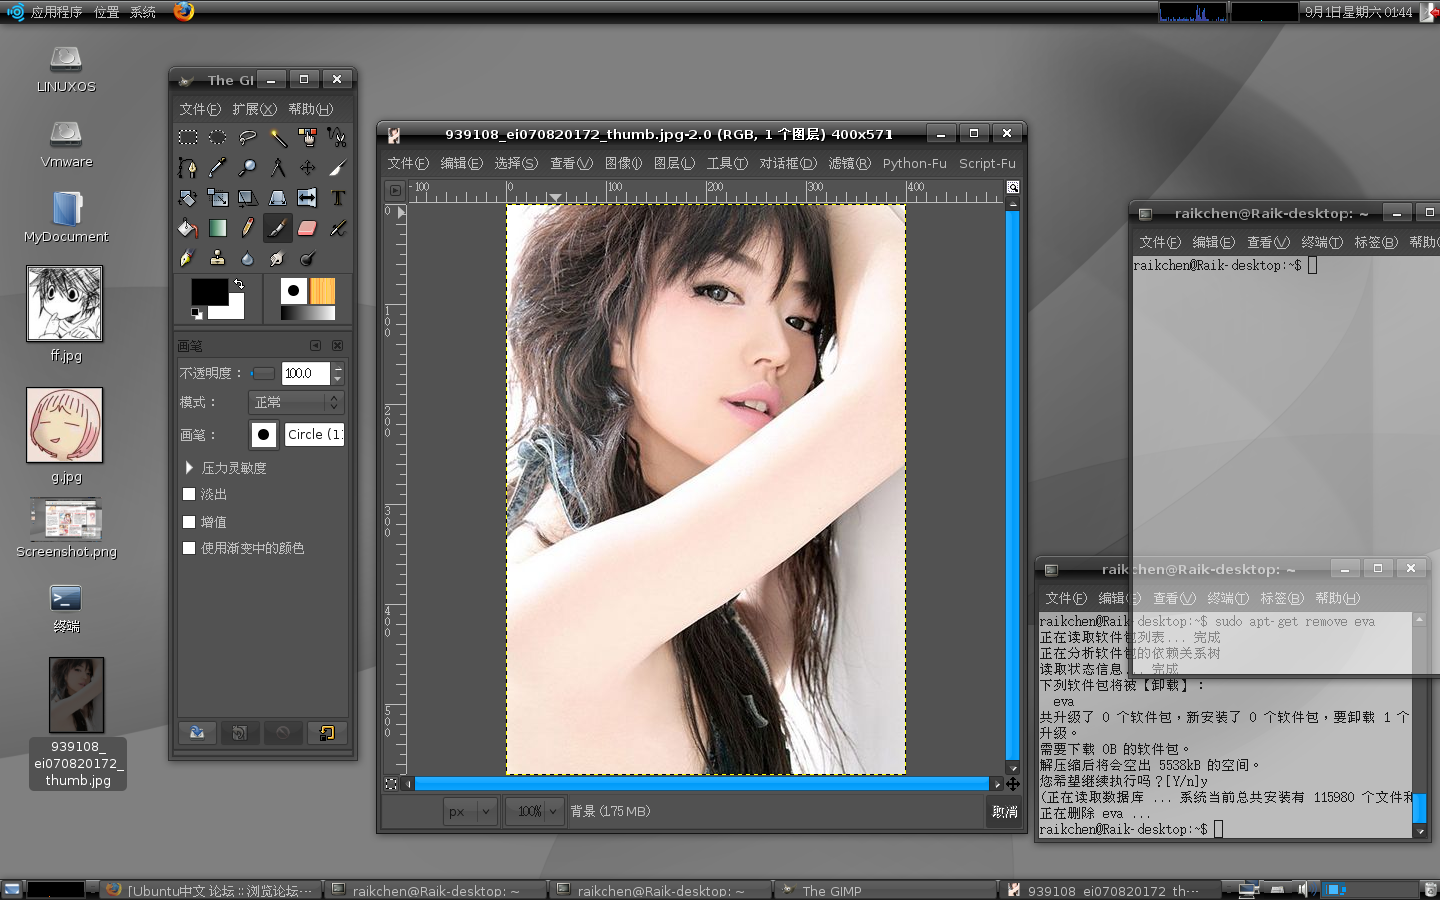Toggle zoom-on-resize button above vertical scrollbar
The image size is (1440, 900).
[x=1013, y=188]
